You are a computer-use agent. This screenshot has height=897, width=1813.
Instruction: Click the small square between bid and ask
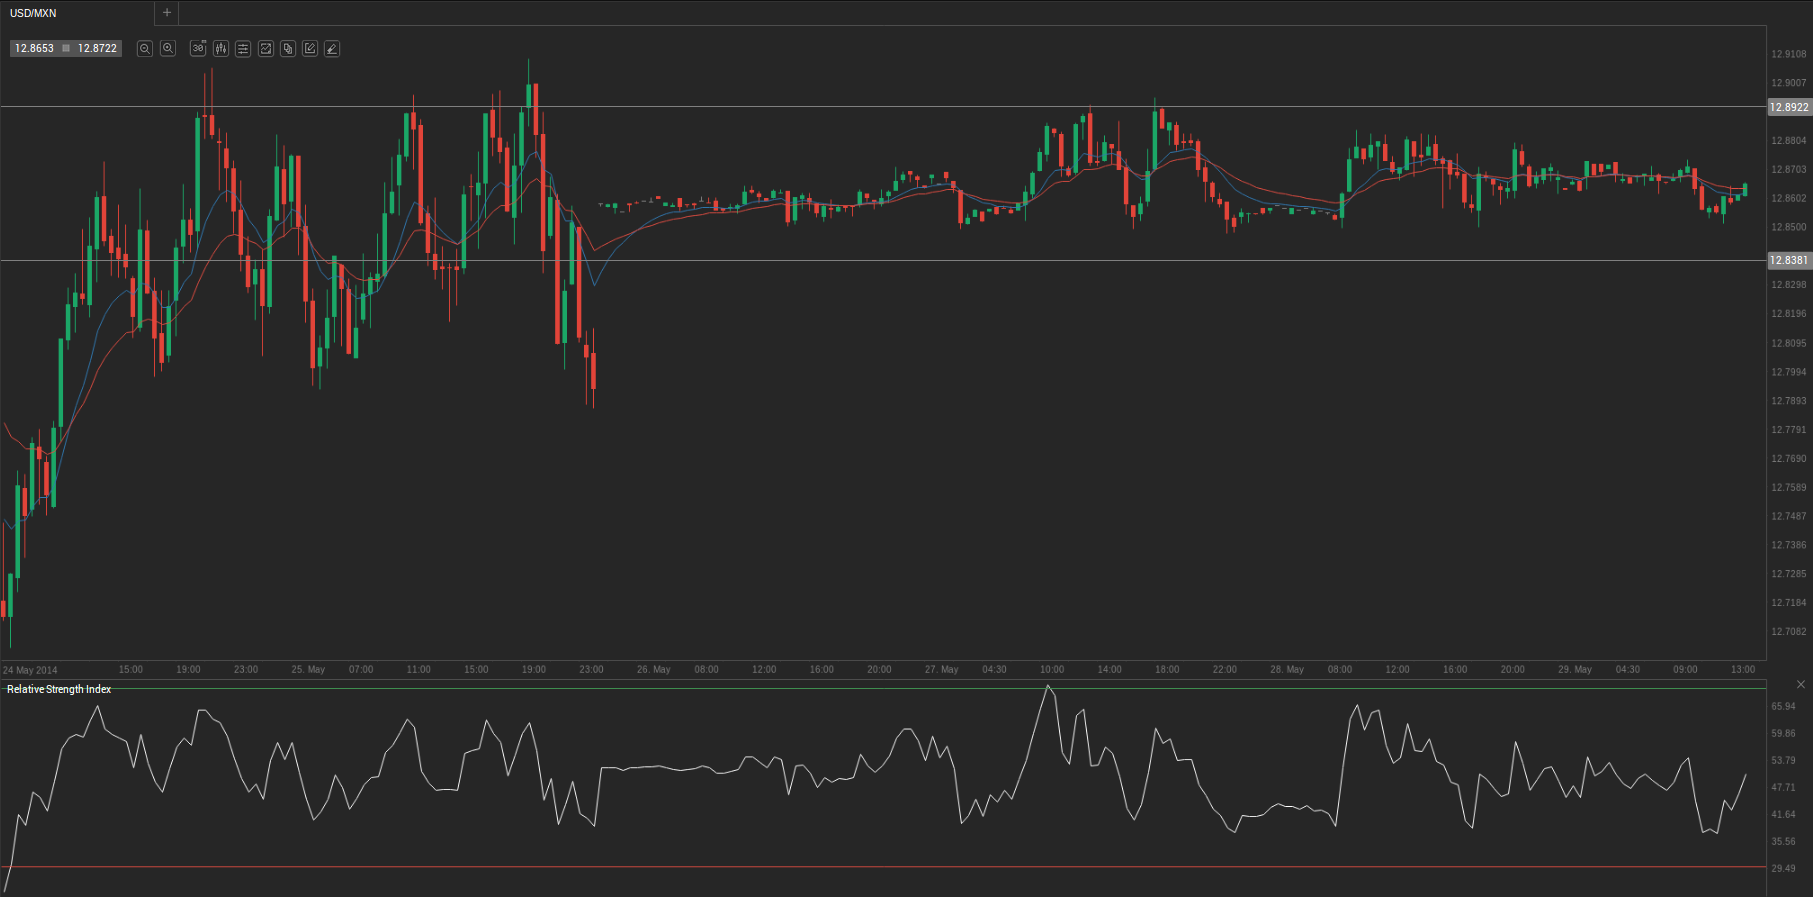[x=66, y=49]
